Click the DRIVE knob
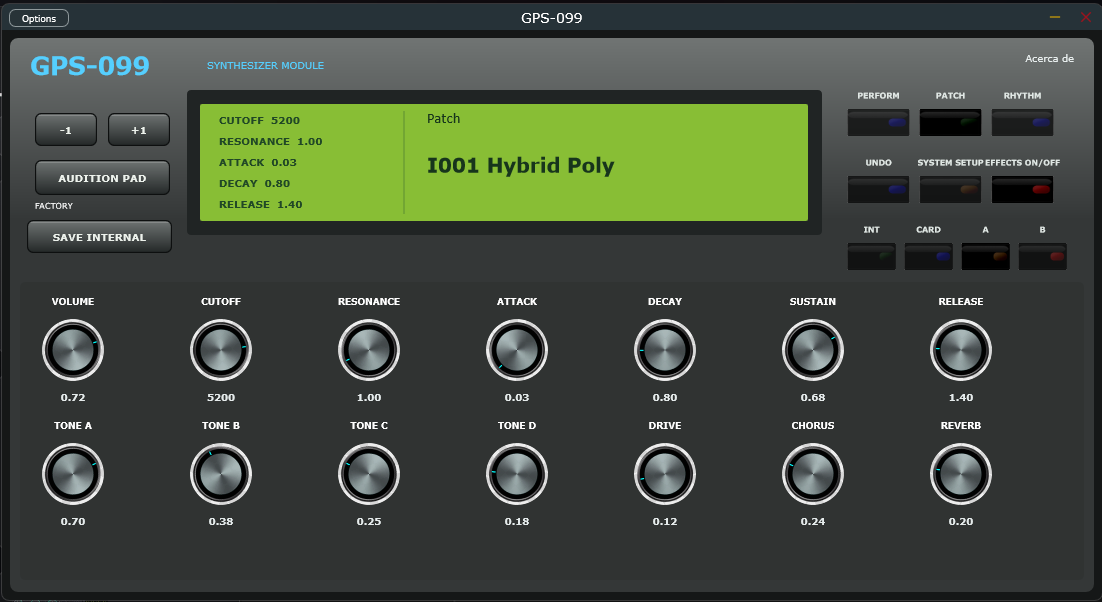1102x602 pixels. (665, 474)
